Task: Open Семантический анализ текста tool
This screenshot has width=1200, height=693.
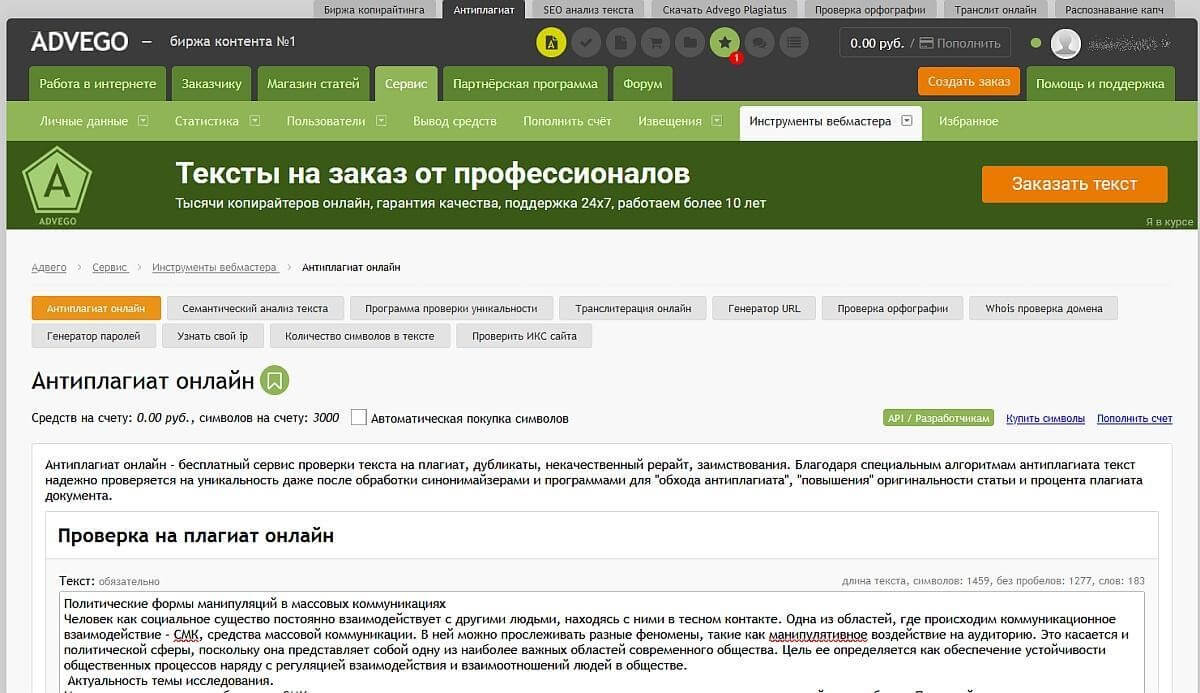Action: click(255, 308)
